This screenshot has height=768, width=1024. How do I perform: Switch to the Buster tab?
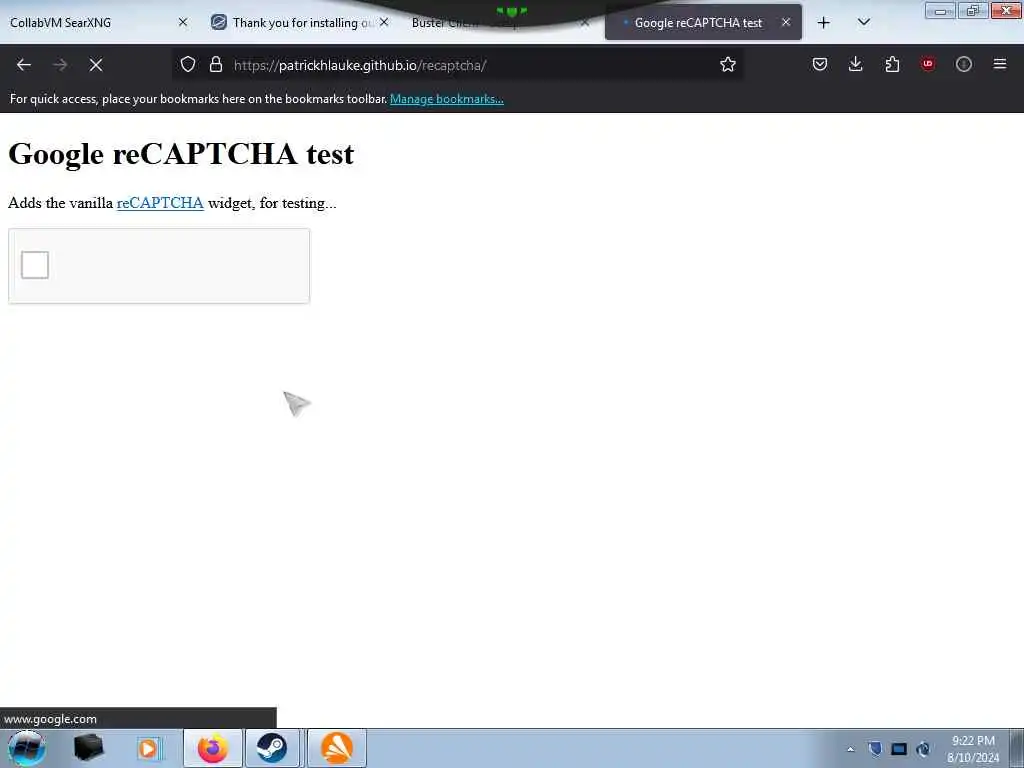(500, 23)
